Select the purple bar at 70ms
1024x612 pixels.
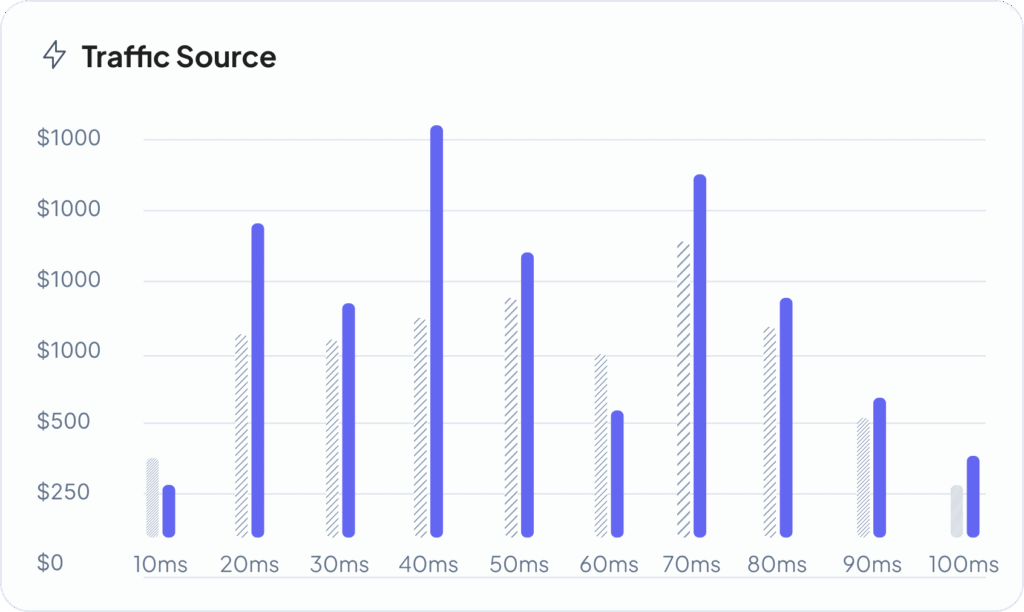(700, 355)
